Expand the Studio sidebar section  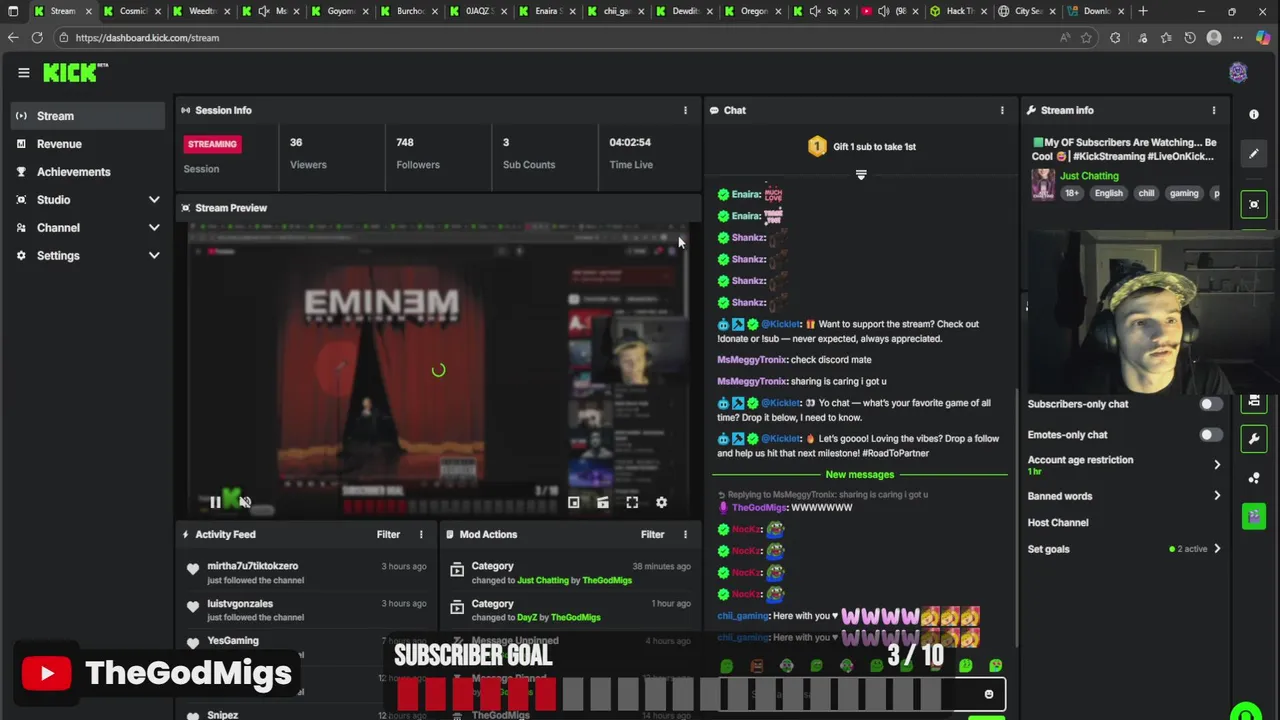coord(88,200)
